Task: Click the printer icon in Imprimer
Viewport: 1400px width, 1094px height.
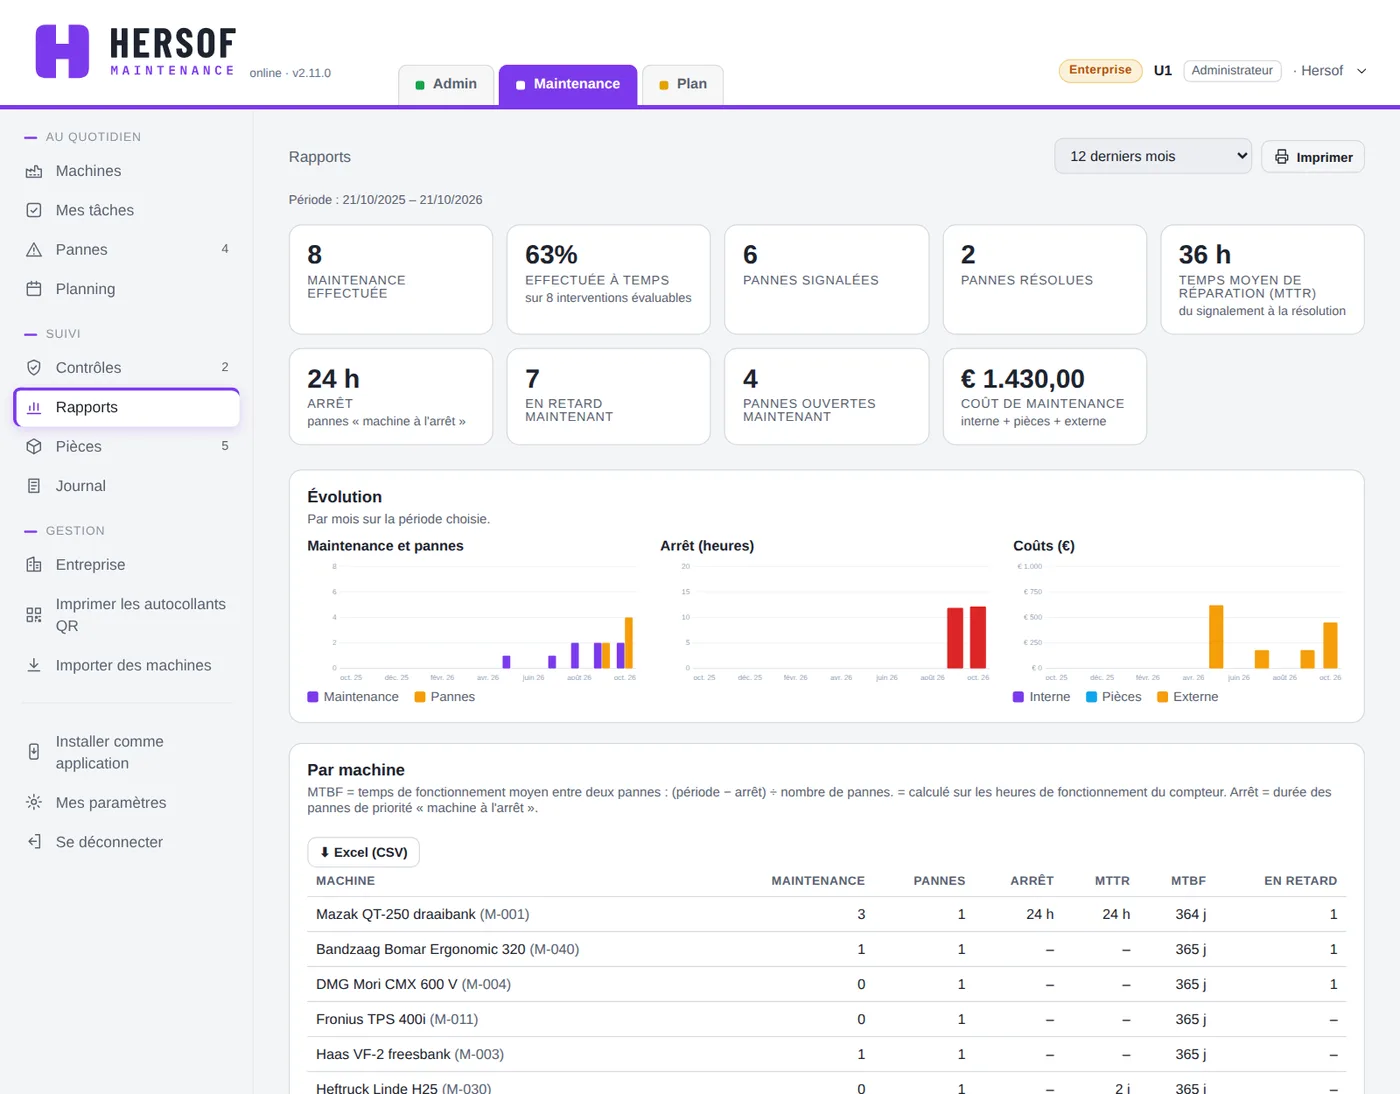Action: [1282, 157]
